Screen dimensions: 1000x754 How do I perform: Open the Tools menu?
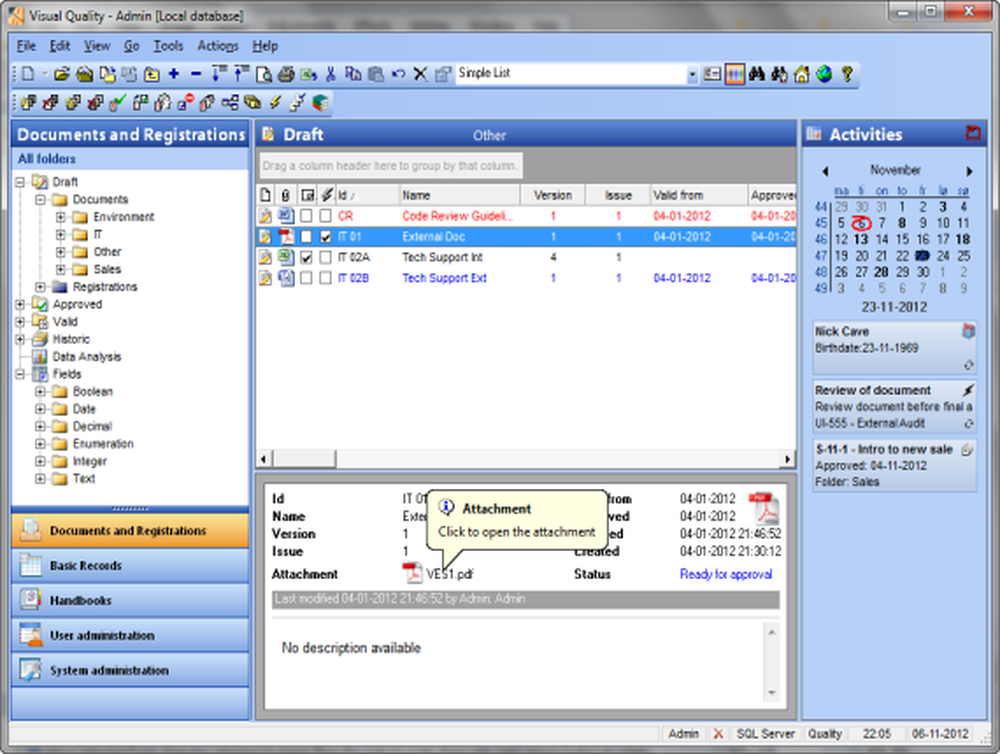[x=168, y=46]
